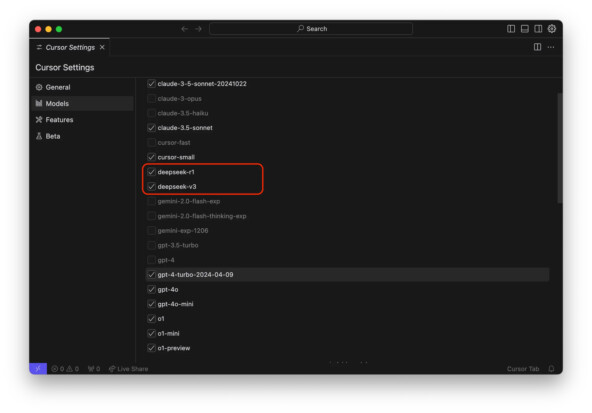Screen dimensions: 592x413
Task: Enable the claude-3.5-haiku model
Action: coord(151,113)
